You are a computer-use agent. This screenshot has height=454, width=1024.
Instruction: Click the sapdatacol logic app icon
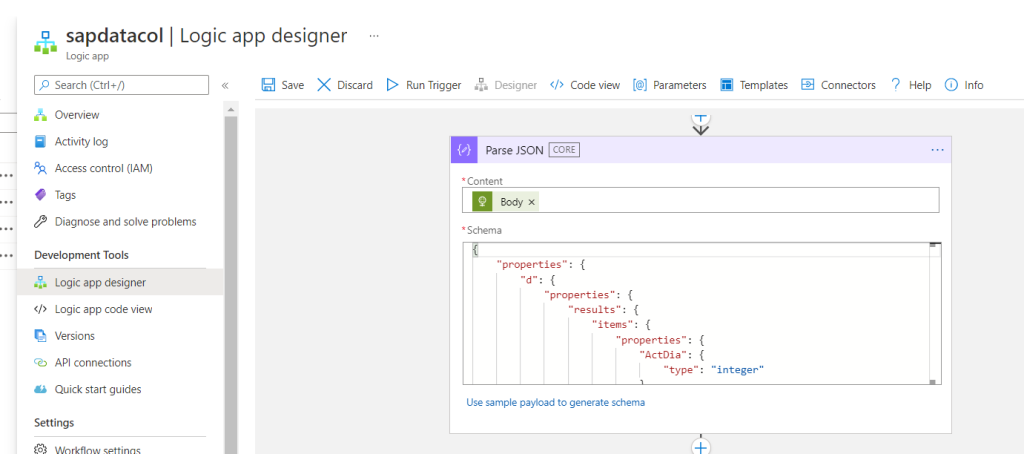pos(45,42)
